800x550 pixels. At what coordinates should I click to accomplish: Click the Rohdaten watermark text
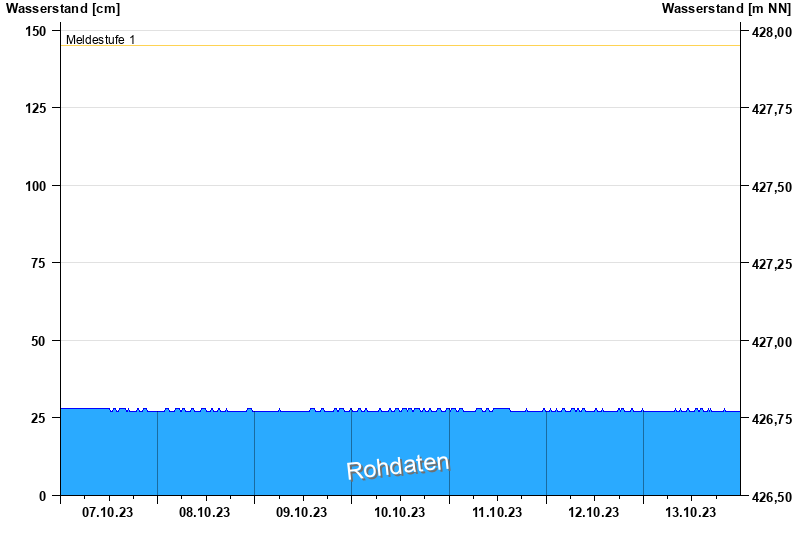(397, 466)
